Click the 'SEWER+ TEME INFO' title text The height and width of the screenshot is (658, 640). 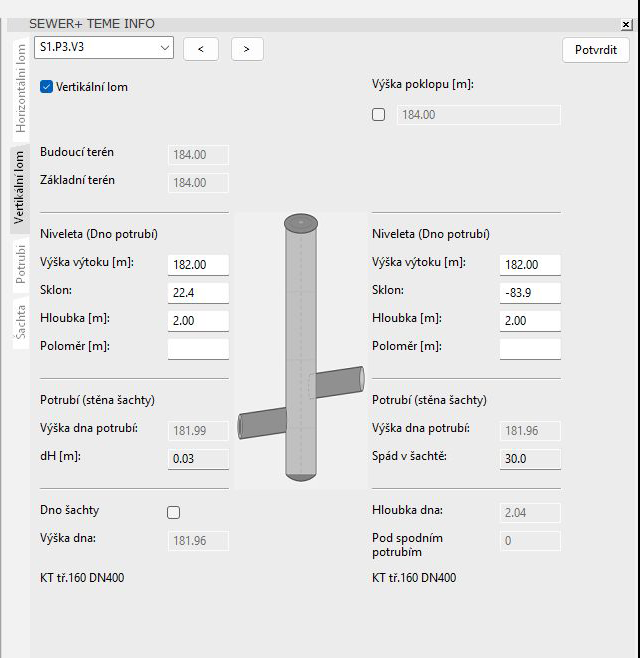[92, 24]
